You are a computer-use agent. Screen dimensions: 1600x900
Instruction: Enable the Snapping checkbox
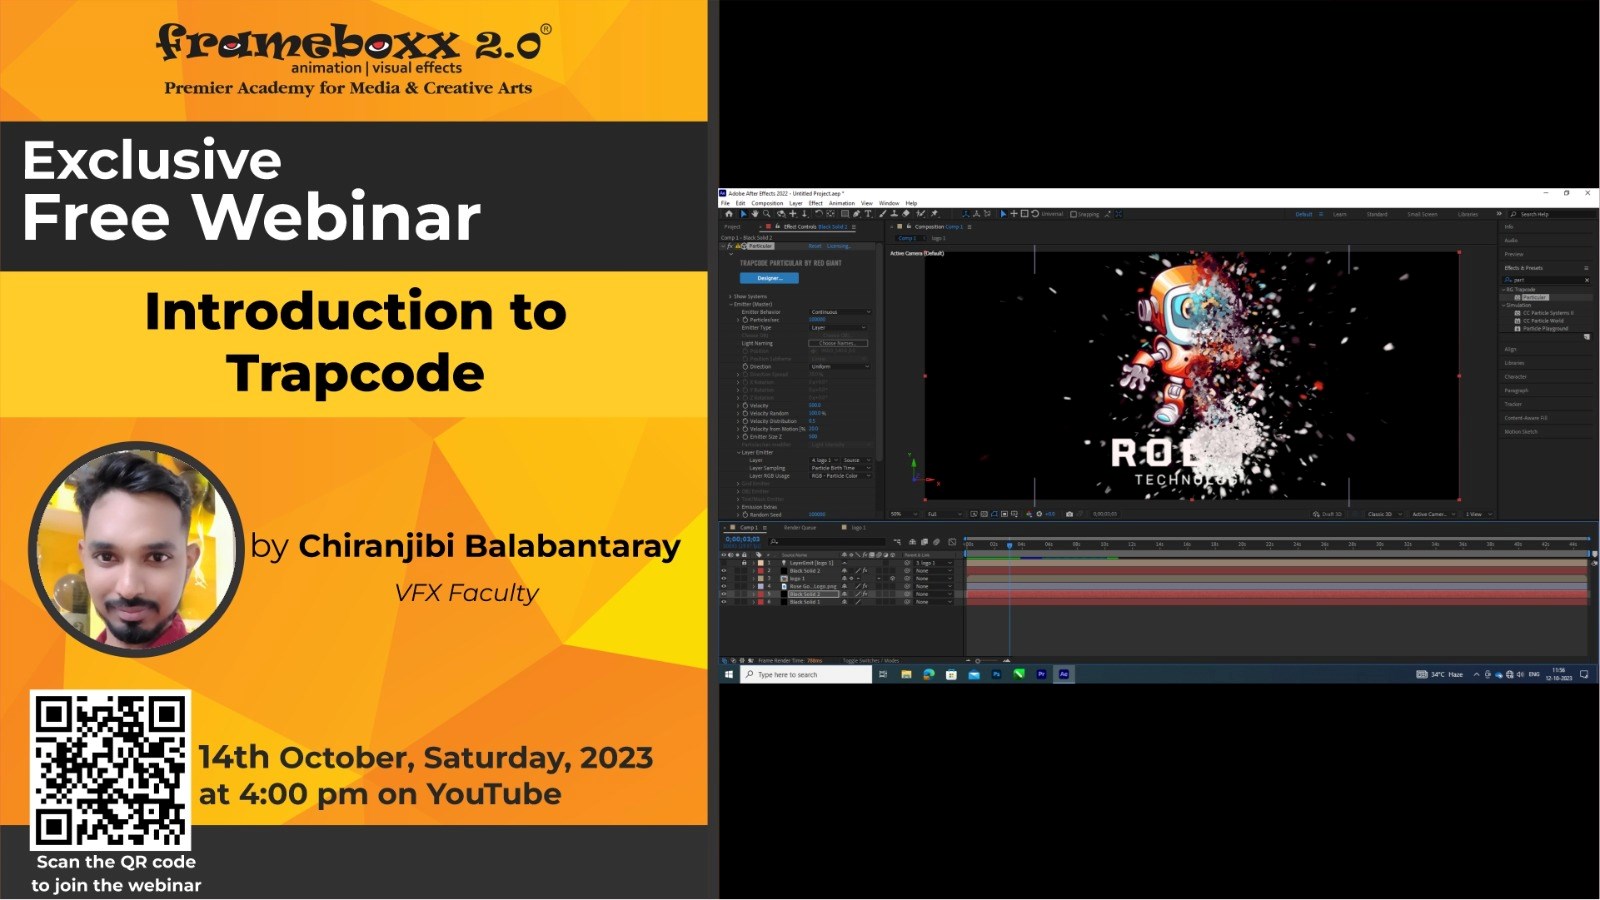[x=1074, y=214]
